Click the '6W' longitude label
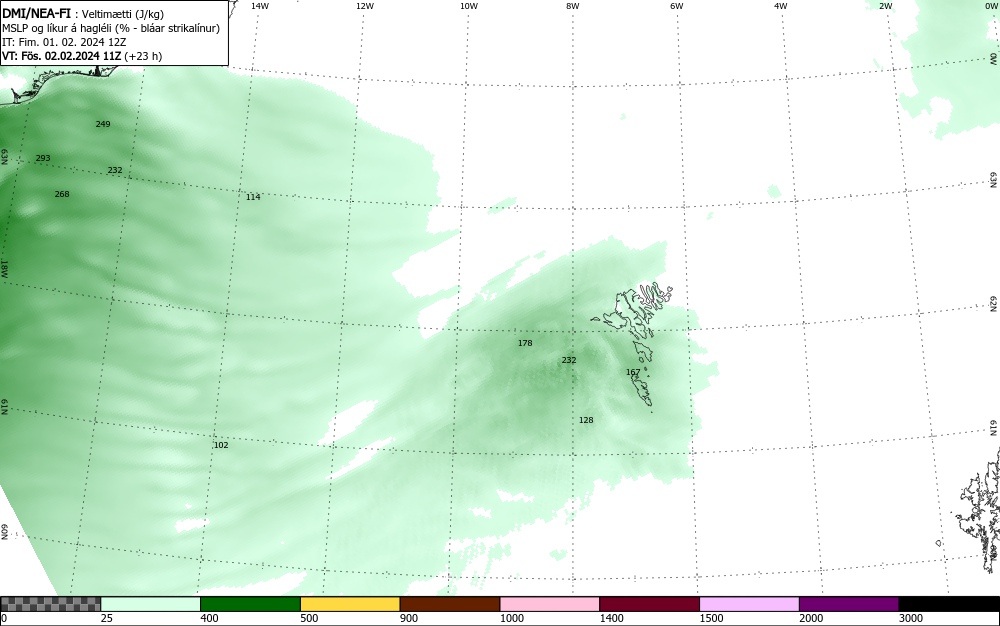 (x=677, y=6)
